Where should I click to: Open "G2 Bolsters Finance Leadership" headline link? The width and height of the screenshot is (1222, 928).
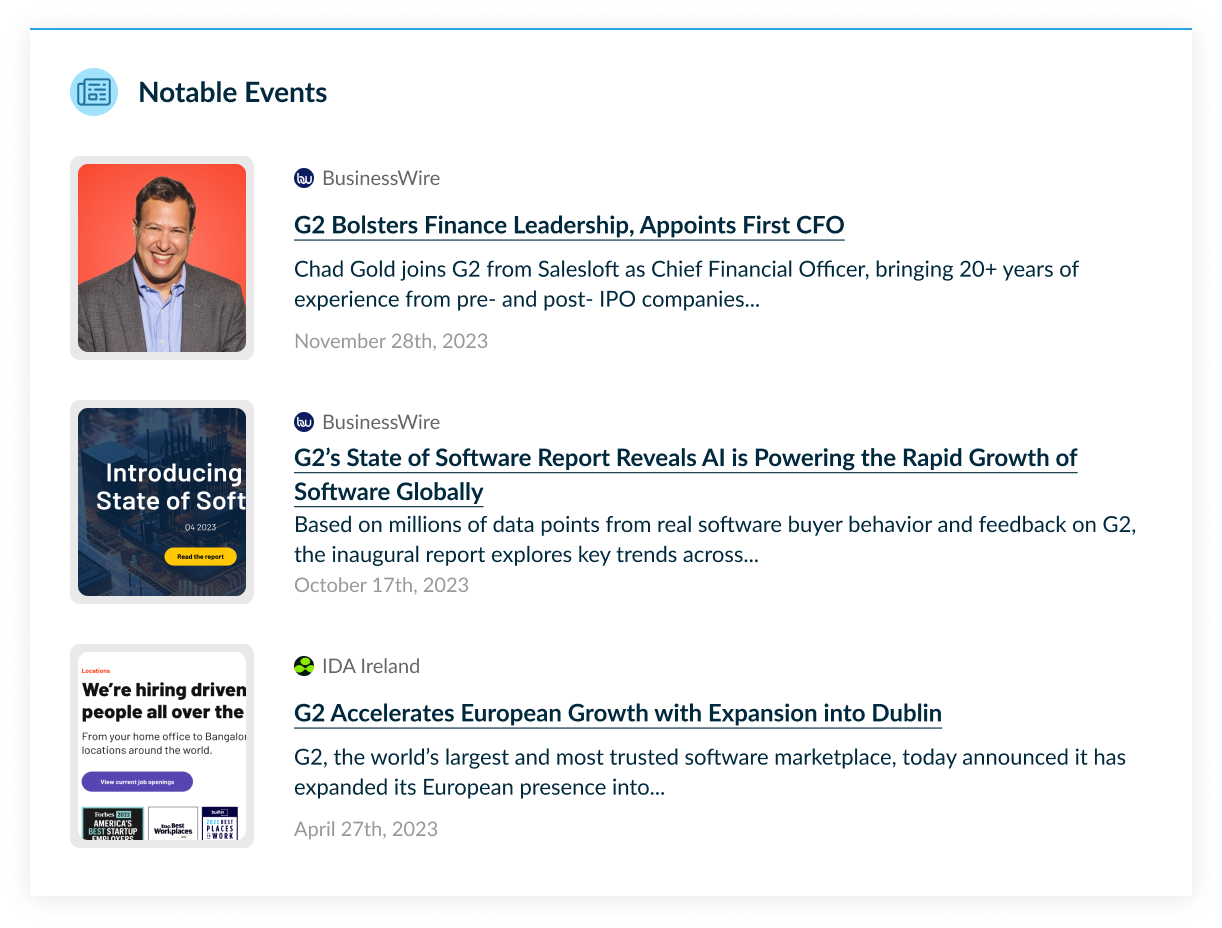[569, 225]
